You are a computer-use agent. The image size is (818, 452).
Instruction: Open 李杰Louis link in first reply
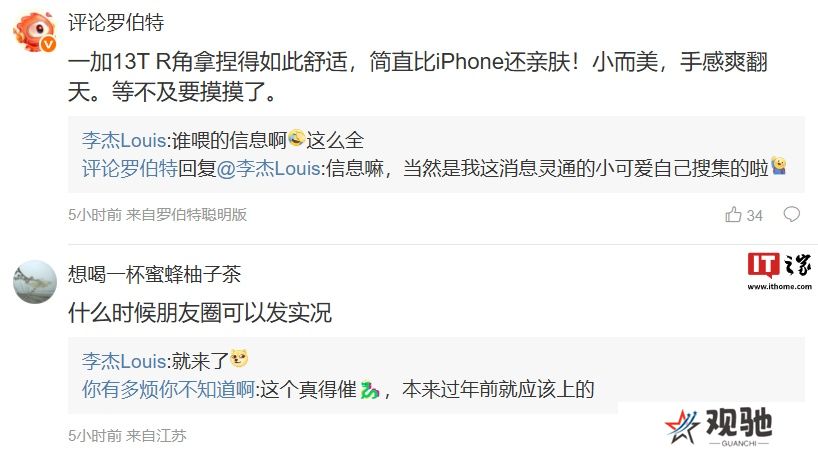coord(124,140)
